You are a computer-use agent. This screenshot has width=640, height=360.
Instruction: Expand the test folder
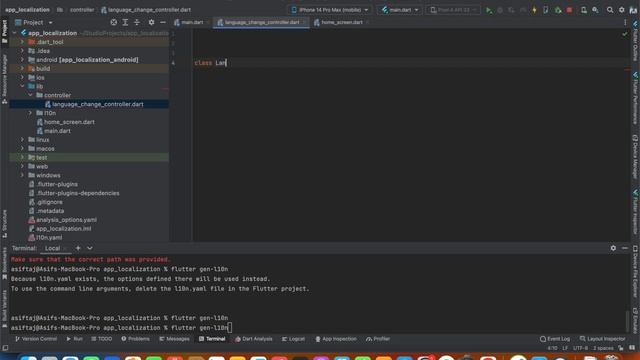point(22,158)
